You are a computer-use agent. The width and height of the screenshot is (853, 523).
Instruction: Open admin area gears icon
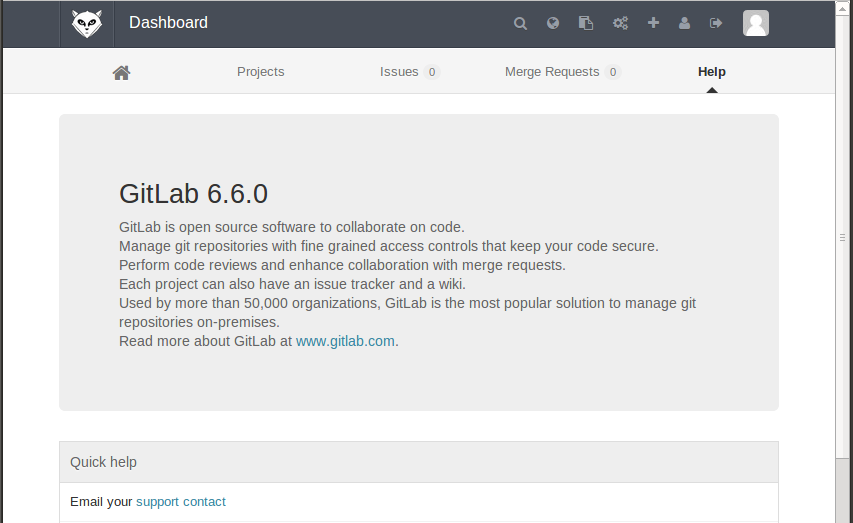(x=620, y=23)
